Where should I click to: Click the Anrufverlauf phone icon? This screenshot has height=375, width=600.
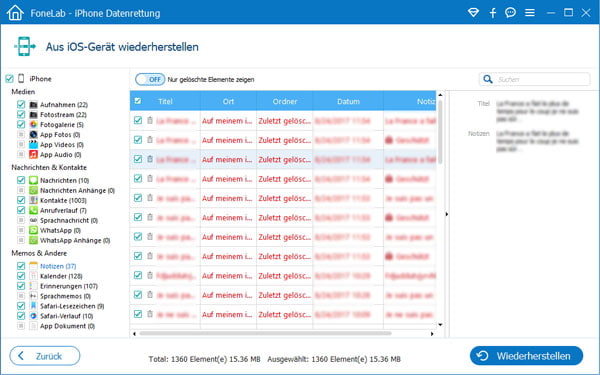pos(34,210)
